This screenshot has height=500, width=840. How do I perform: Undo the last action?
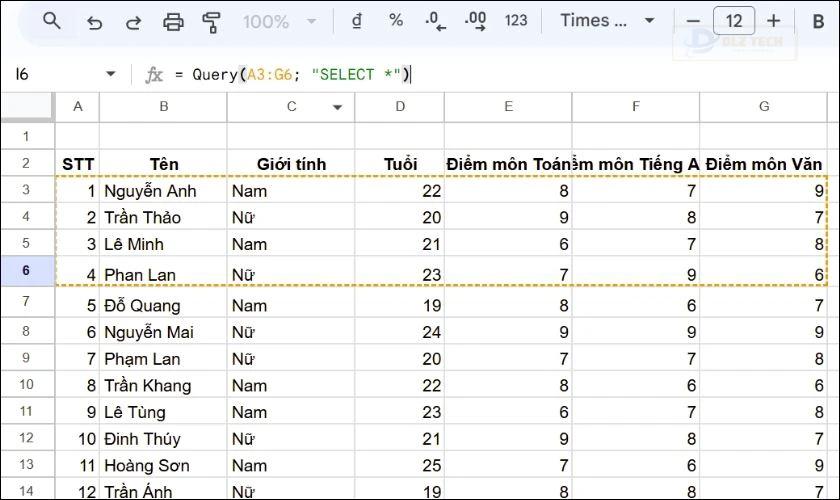point(94,23)
